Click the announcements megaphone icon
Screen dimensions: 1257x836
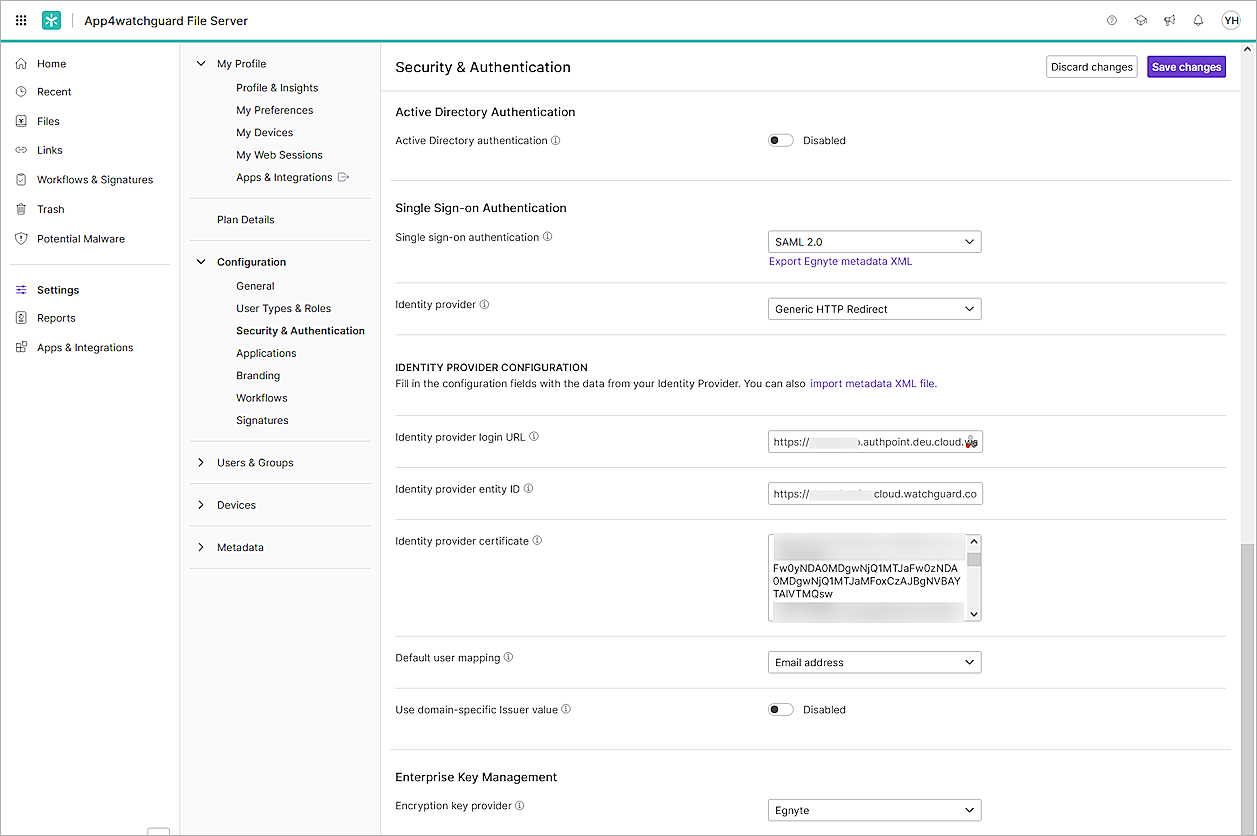tap(1169, 20)
